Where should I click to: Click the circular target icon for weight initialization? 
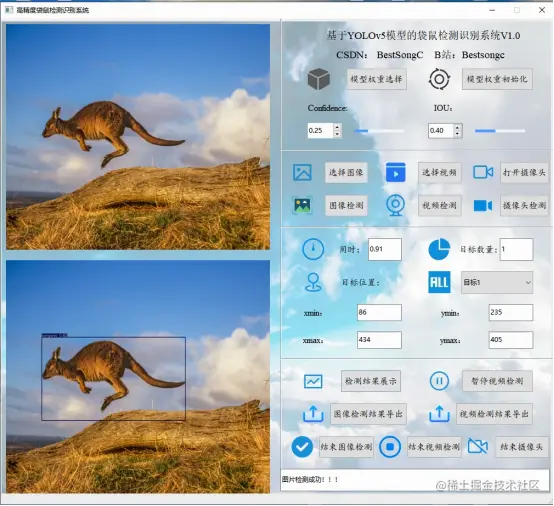pos(439,79)
